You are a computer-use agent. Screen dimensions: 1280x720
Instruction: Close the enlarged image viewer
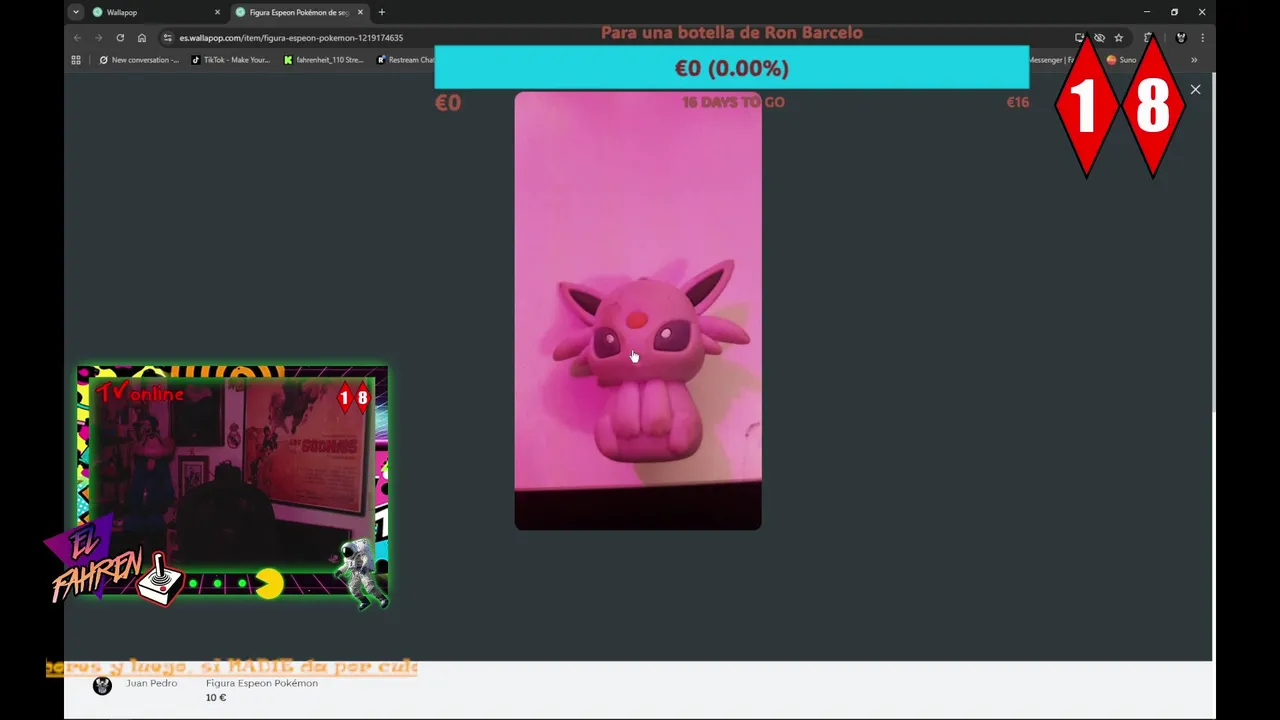(x=1195, y=90)
